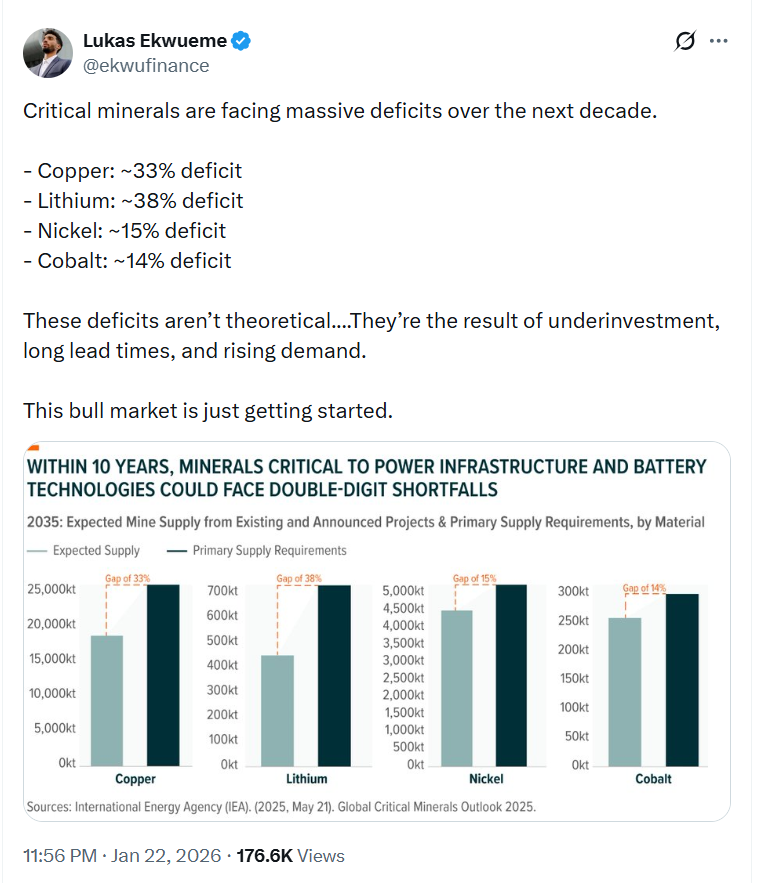The height and width of the screenshot is (883, 776).
Task: Click the orange marker atop chart
Action: pos(33,446)
